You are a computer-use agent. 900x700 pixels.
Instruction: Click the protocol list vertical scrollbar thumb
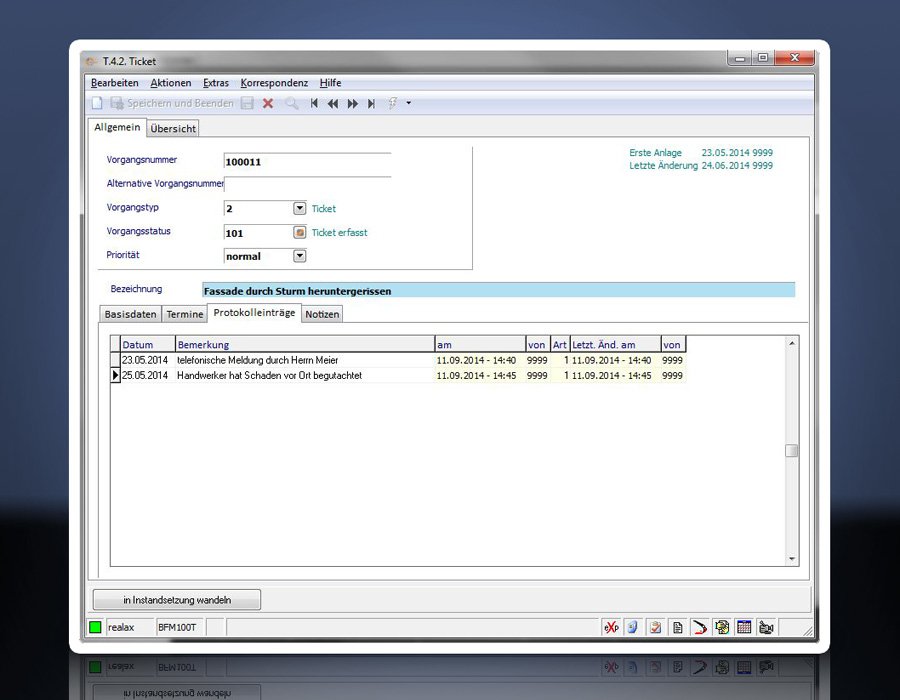792,451
